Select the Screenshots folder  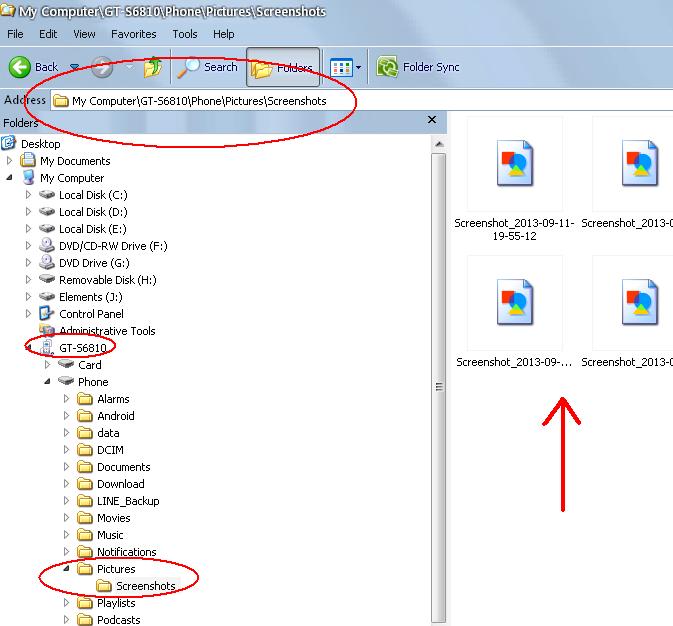[x=146, y=586]
